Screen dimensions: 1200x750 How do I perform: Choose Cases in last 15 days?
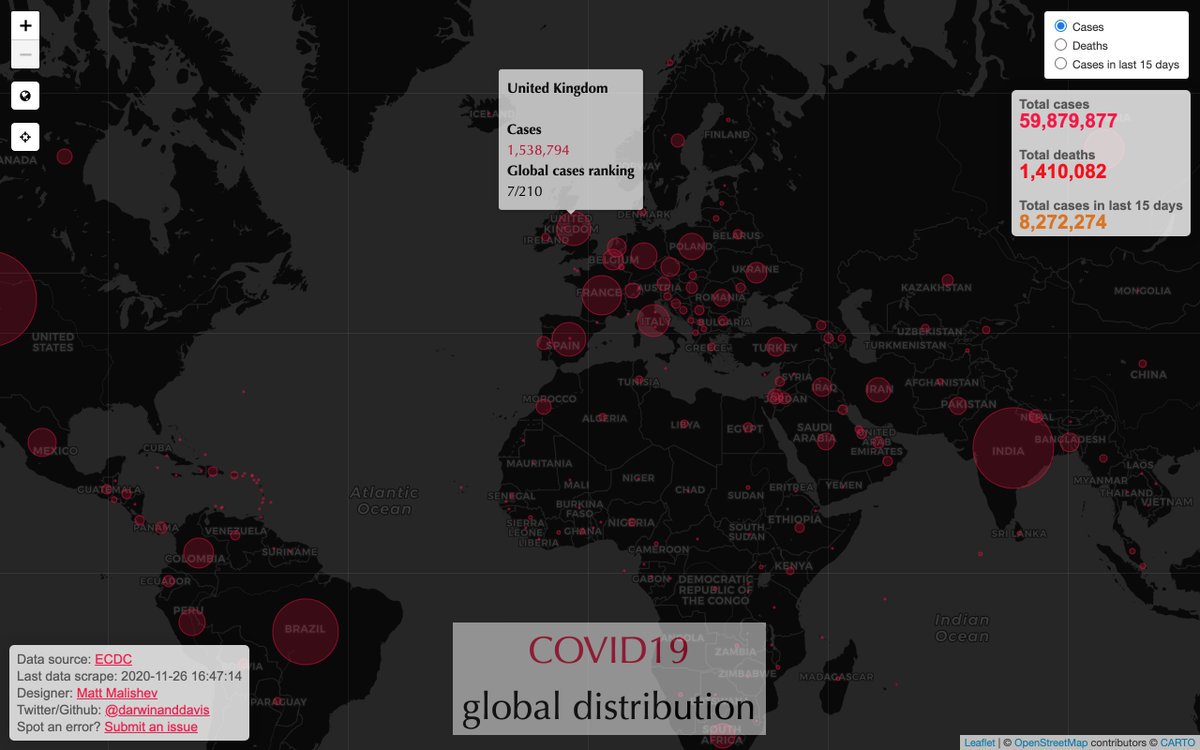[1061, 64]
